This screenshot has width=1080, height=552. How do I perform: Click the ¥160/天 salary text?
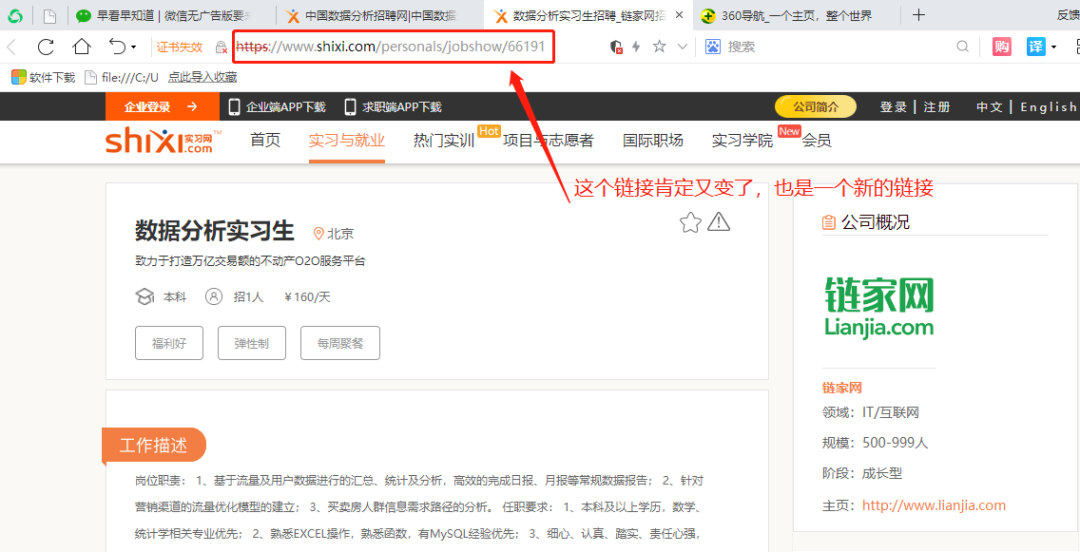[307, 297]
